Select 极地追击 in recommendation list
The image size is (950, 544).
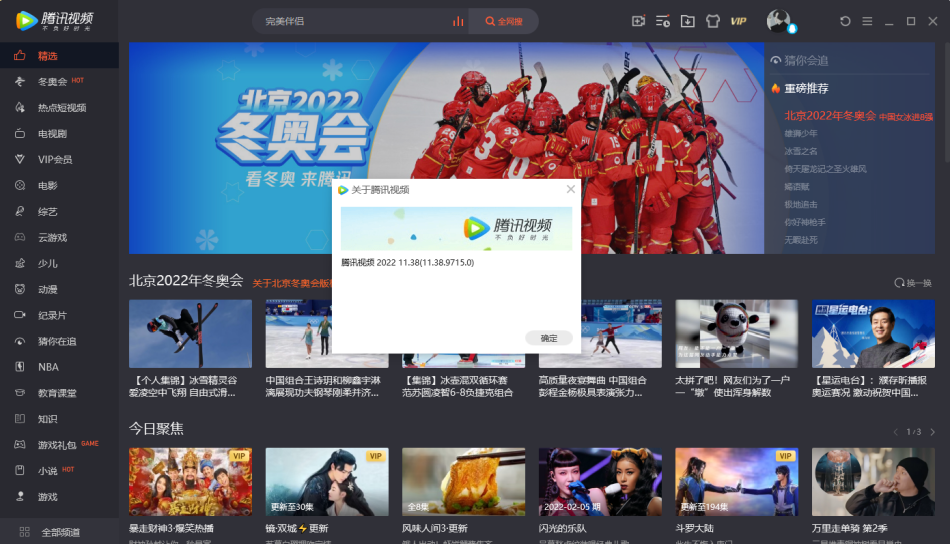[800, 204]
